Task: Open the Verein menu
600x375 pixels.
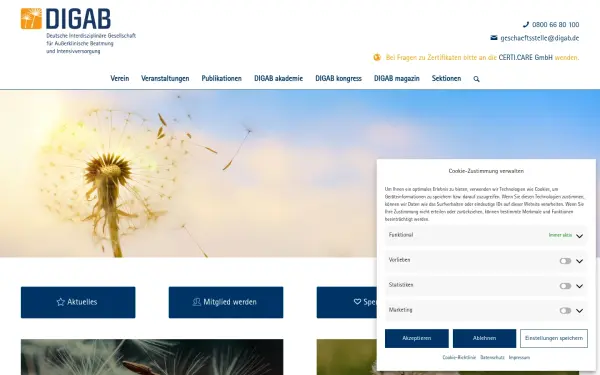Action: pos(120,78)
